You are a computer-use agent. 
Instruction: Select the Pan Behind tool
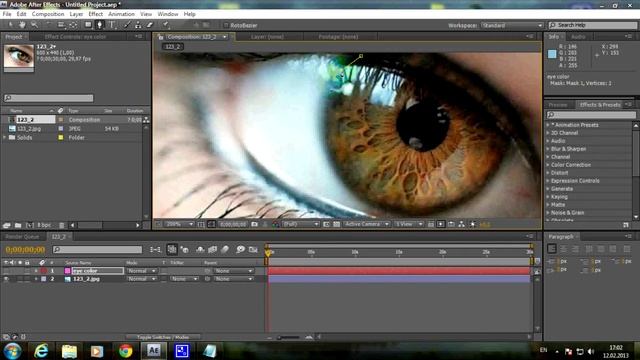[x=73, y=25]
